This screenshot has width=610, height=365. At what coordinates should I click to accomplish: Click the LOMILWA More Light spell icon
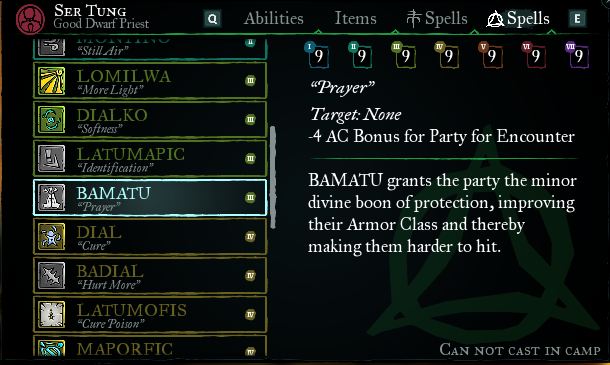pyautogui.click(x=51, y=81)
